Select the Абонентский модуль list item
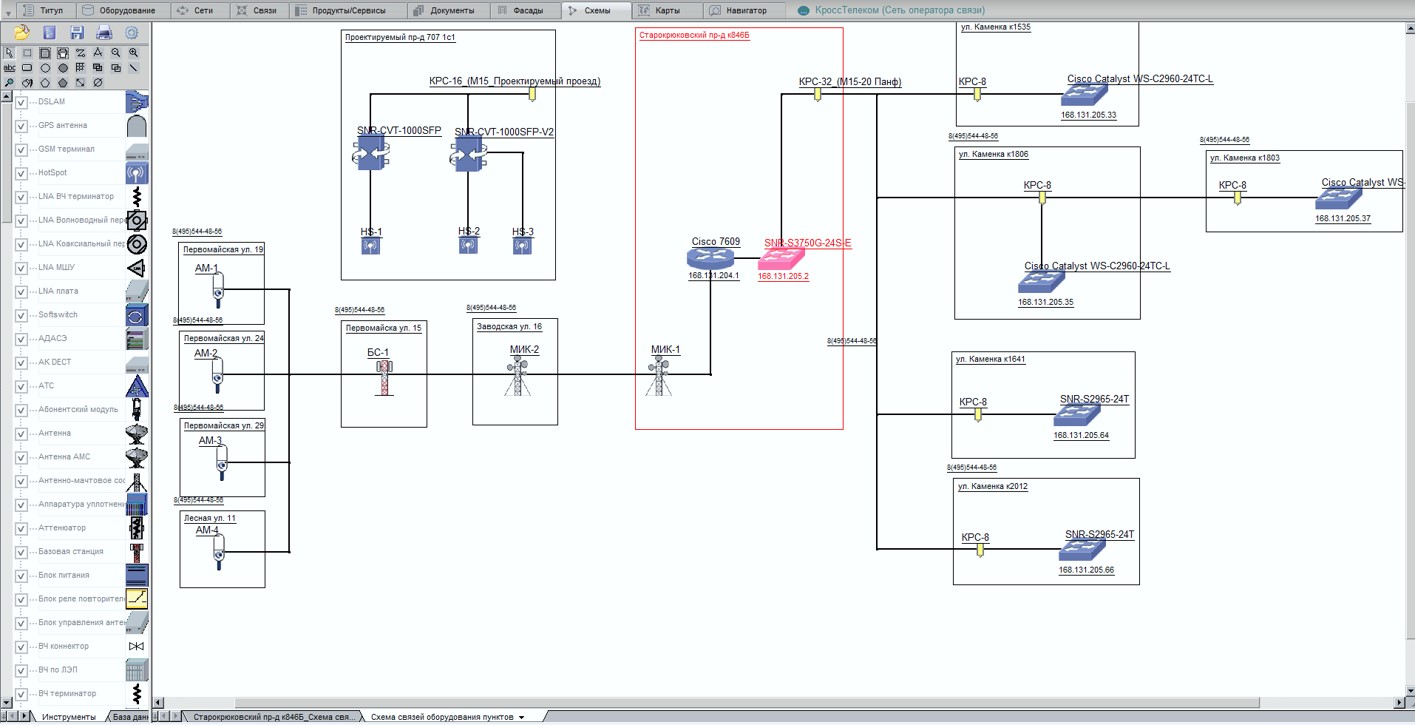Image resolution: width=1415 pixels, height=725 pixels. (78, 410)
